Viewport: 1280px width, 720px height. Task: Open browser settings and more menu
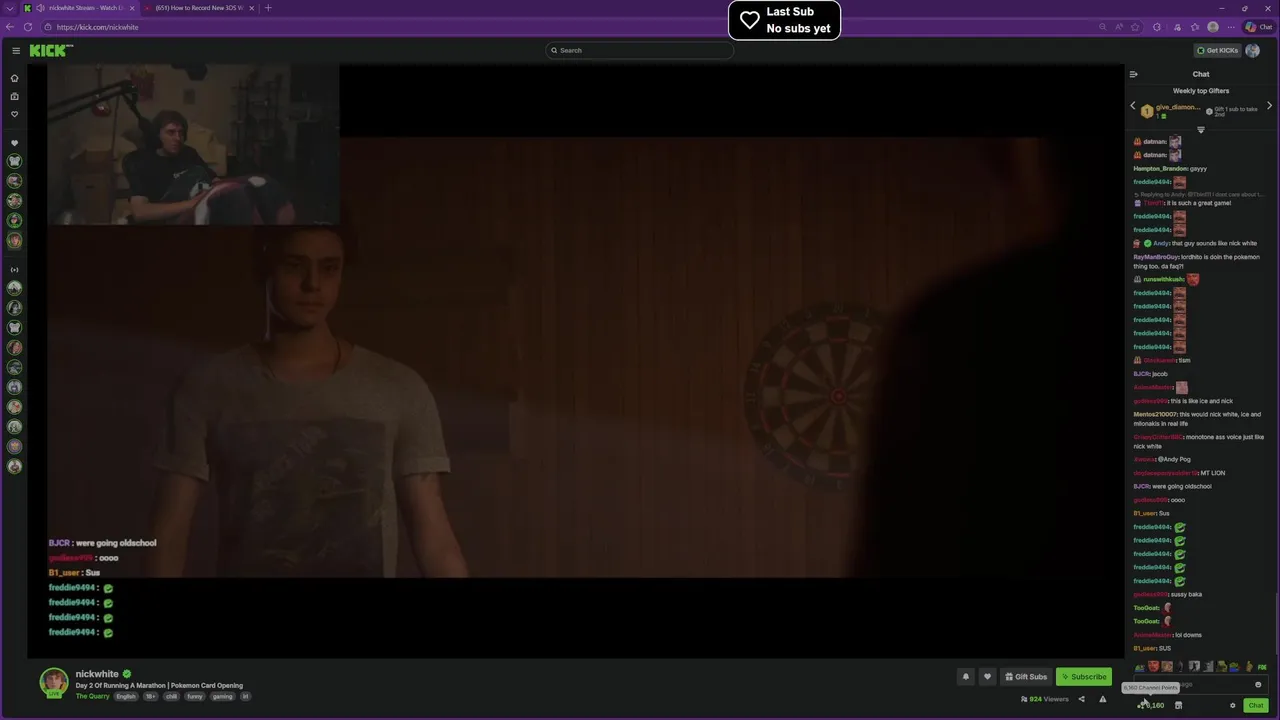click(x=1232, y=27)
